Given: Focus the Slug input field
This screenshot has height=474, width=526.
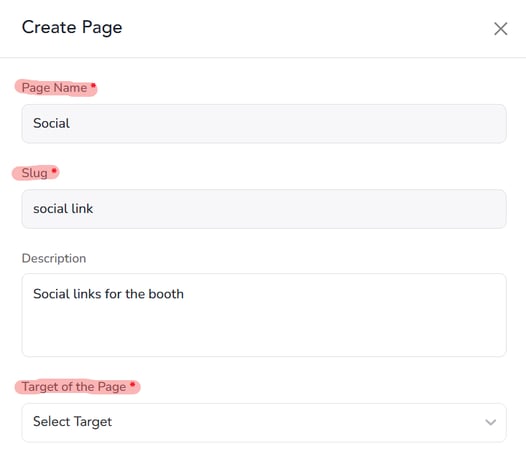Looking at the screenshot, I should click(264, 209).
